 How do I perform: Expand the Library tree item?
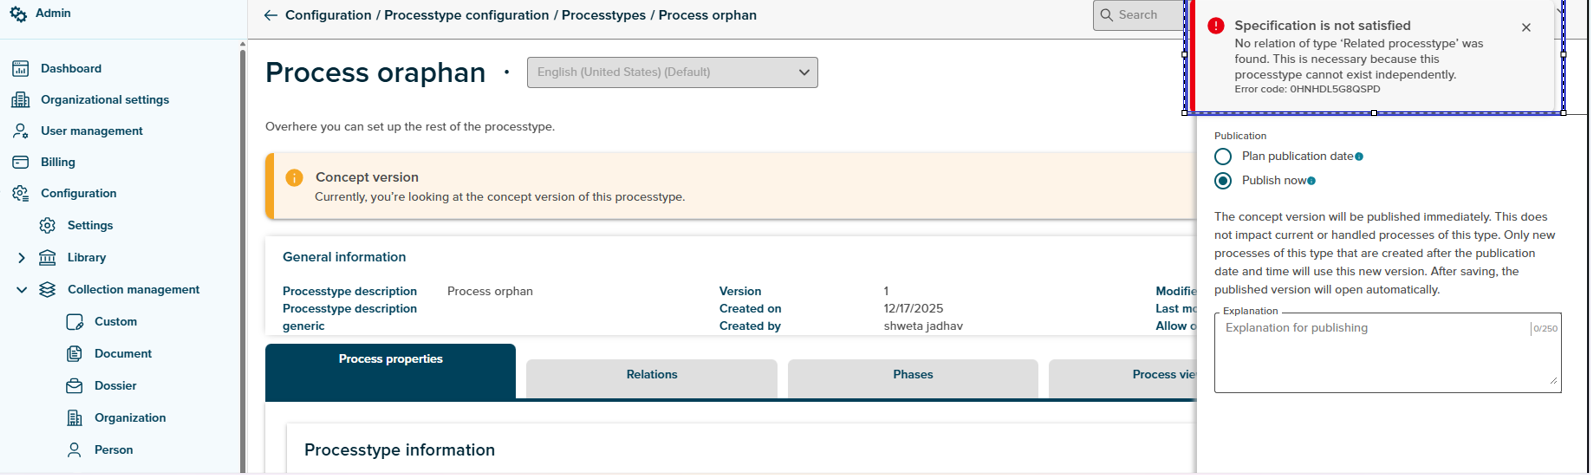21,258
